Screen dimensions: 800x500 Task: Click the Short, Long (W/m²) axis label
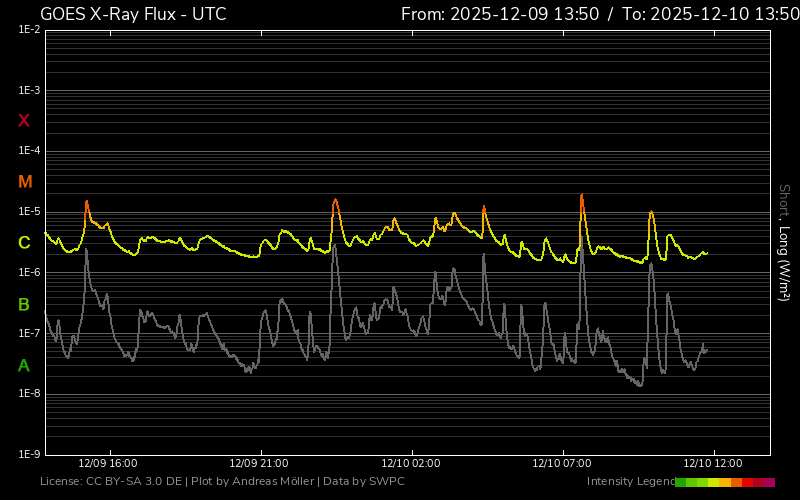(785, 243)
